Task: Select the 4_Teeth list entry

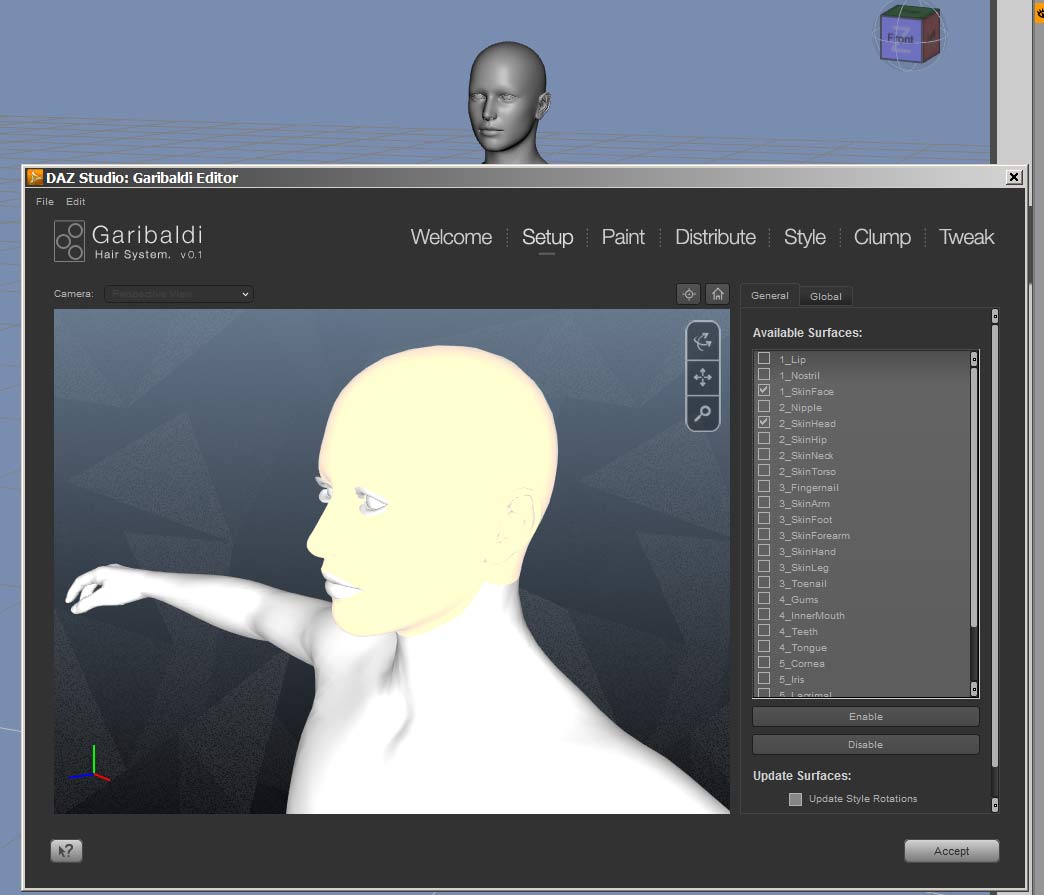Action: [798, 631]
